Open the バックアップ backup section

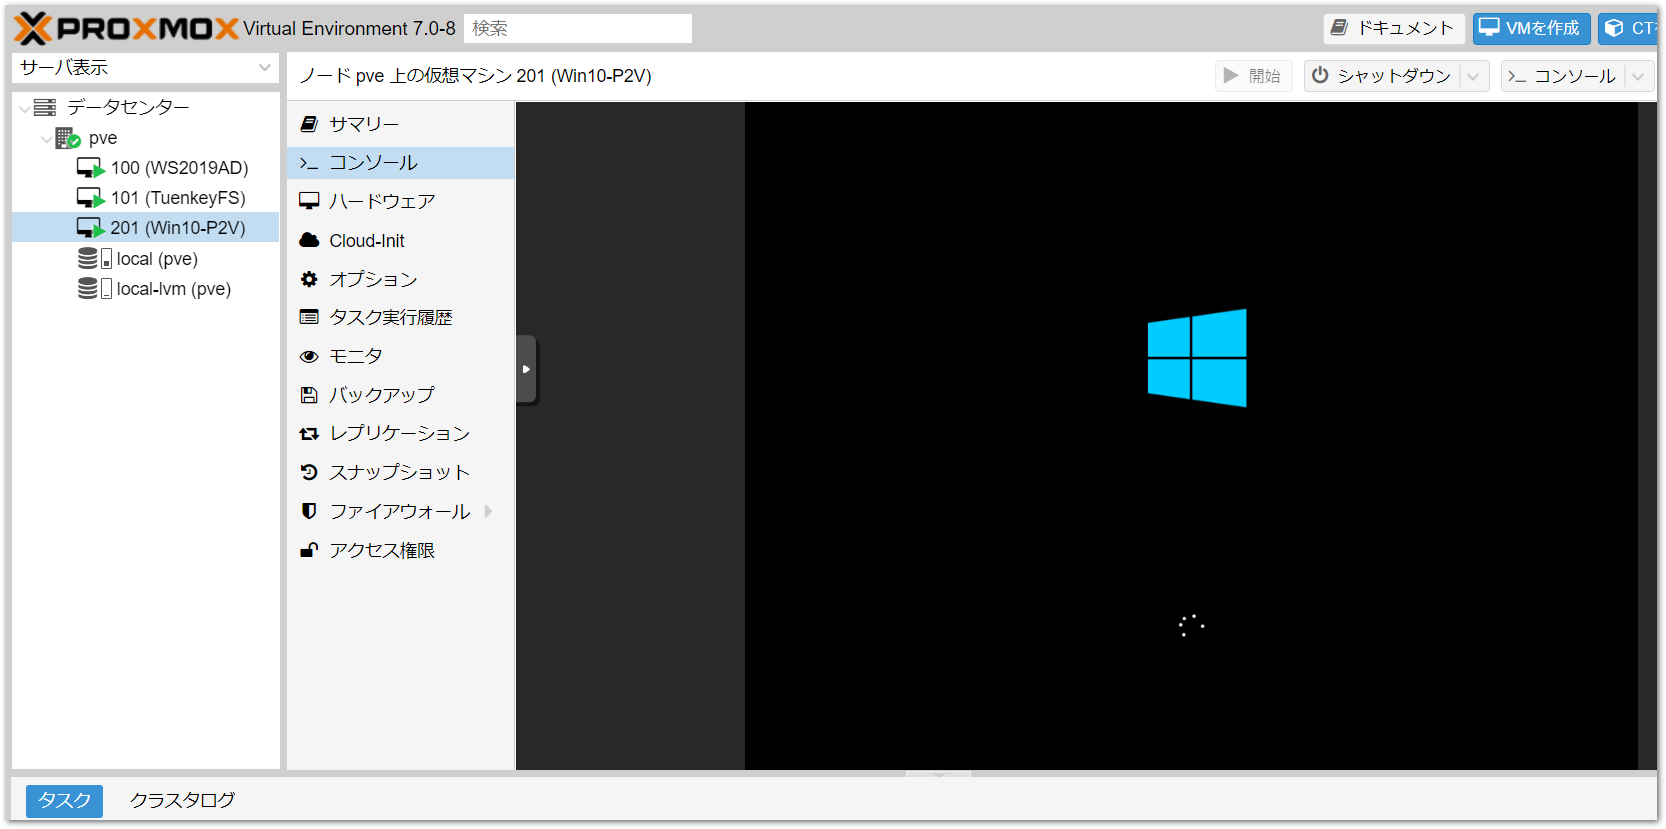pos(401,395)
